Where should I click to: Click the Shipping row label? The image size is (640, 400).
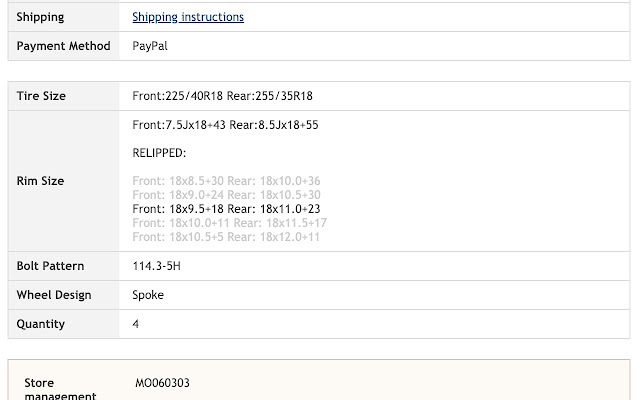[x=40, y=17]
